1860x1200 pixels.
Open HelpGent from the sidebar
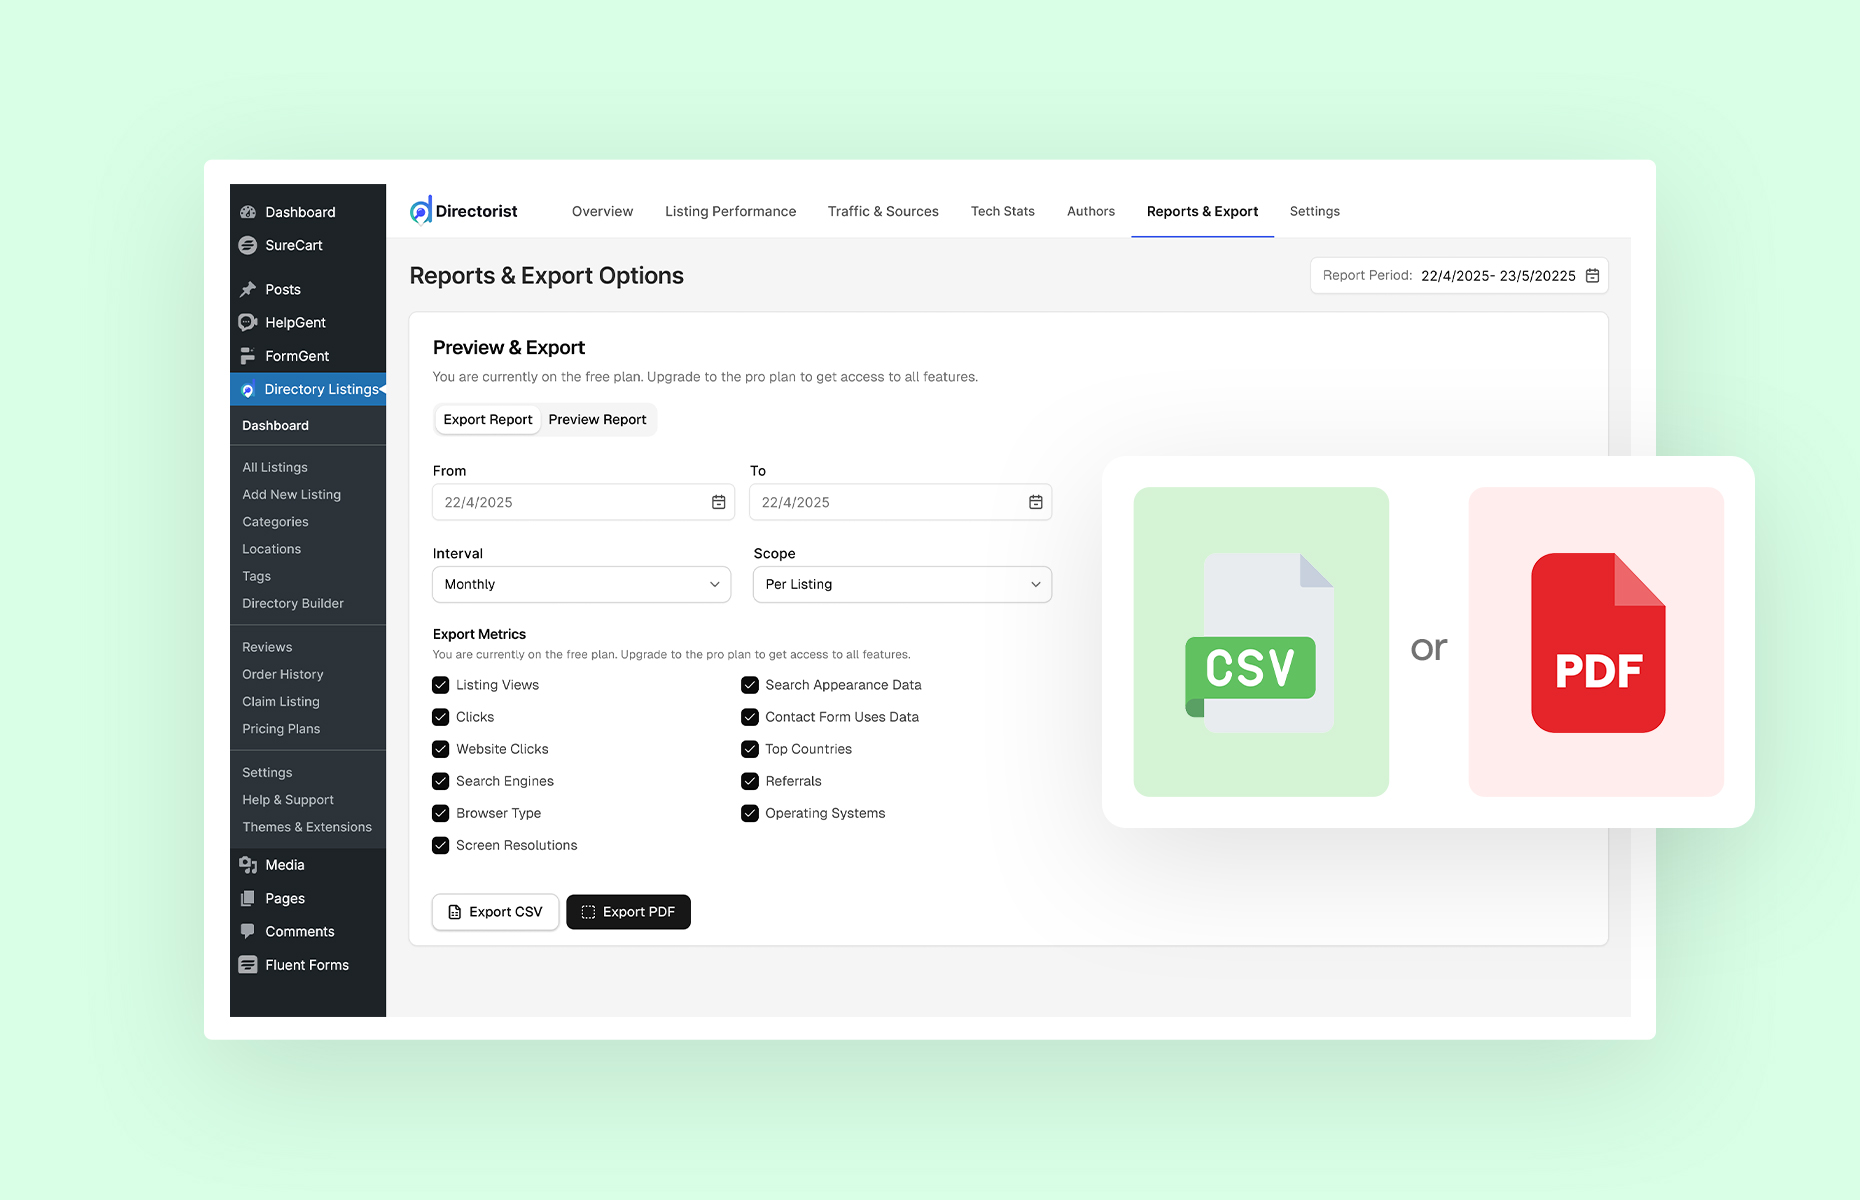click(x=247, y=322)
